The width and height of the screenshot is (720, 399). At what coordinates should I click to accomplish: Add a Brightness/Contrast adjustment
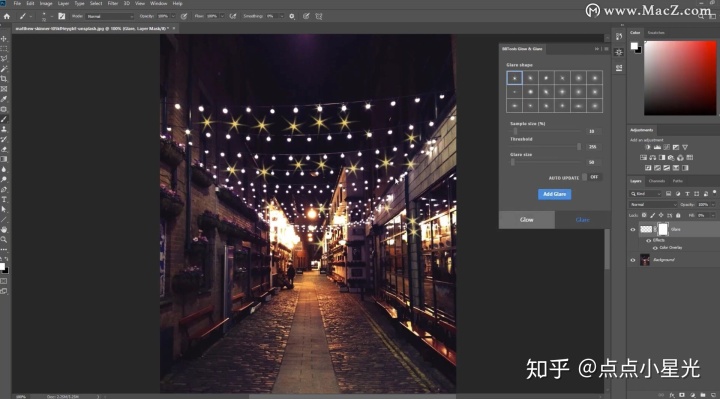click(648, 147)
